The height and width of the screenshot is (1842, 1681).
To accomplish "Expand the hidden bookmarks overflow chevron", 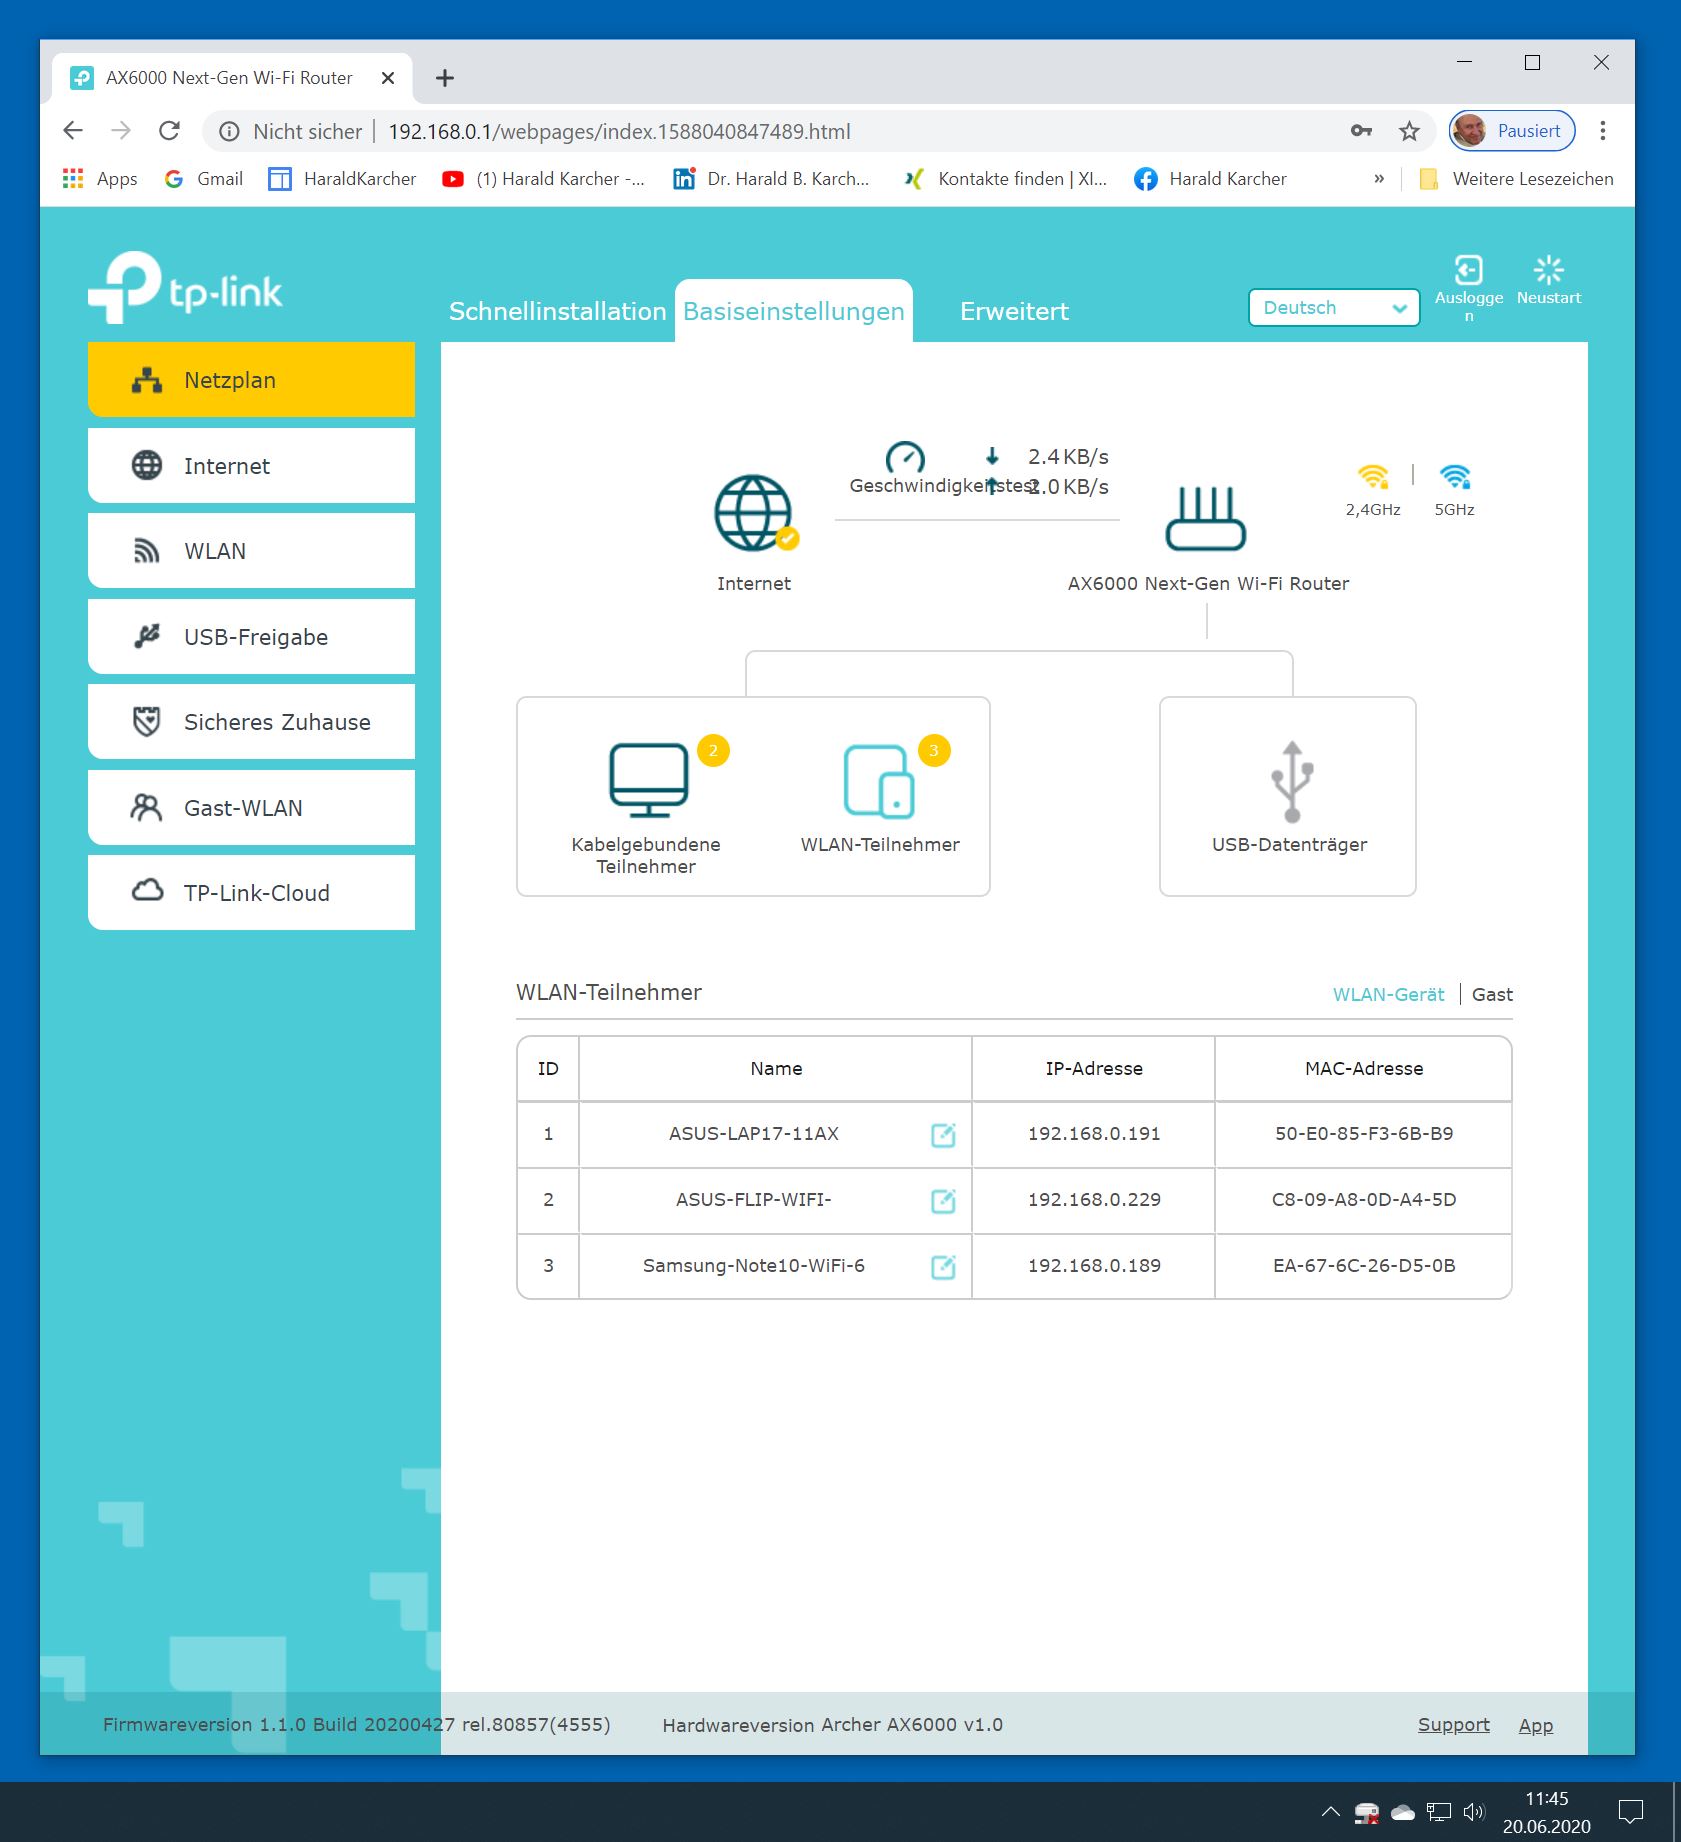I will coord(1379,179).
